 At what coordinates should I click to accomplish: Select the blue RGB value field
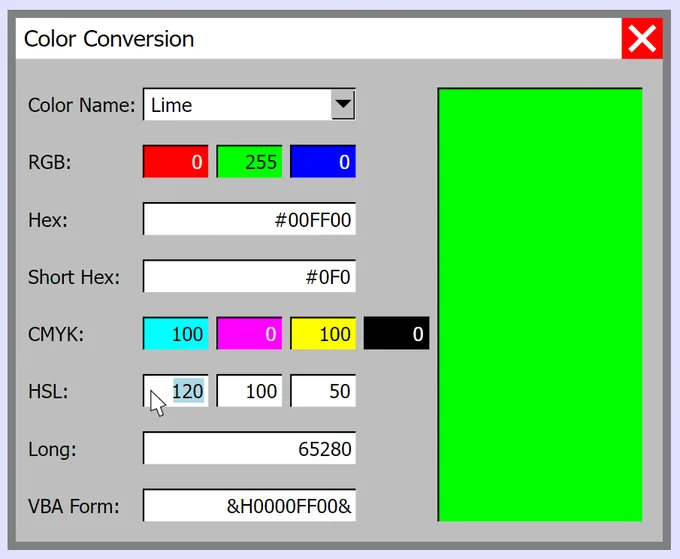[323, 162]
